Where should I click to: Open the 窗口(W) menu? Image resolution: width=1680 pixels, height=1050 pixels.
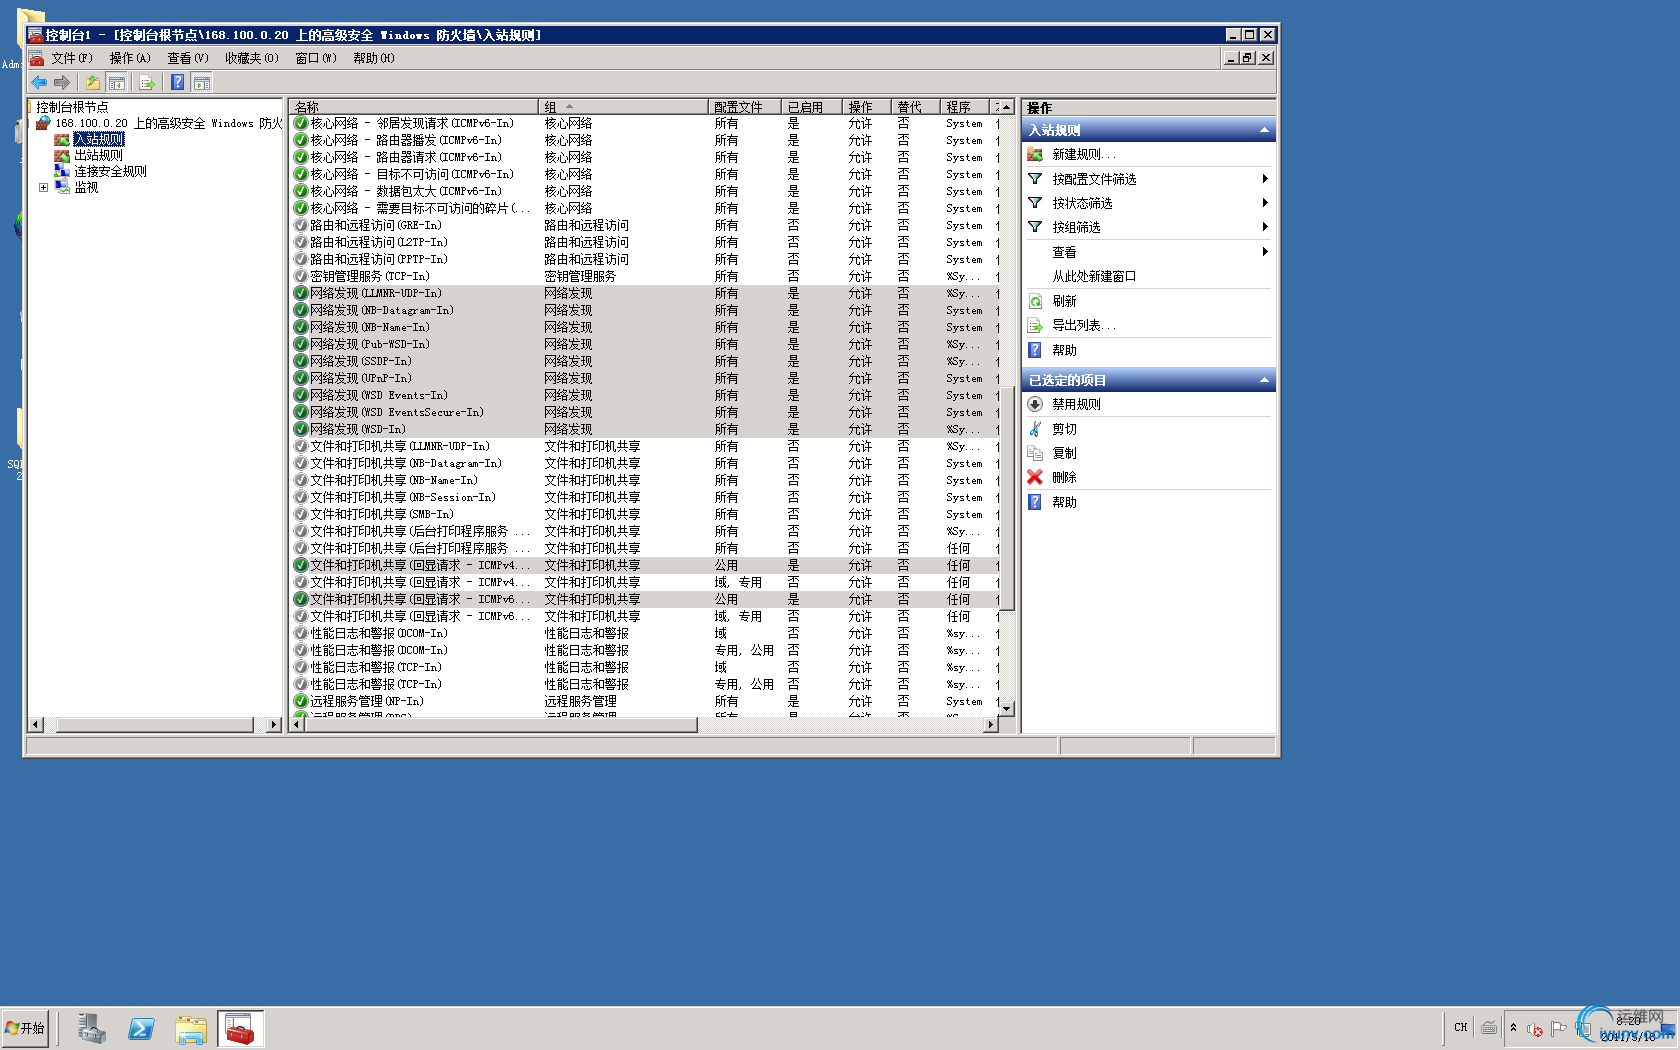click(x=316, y=58)
